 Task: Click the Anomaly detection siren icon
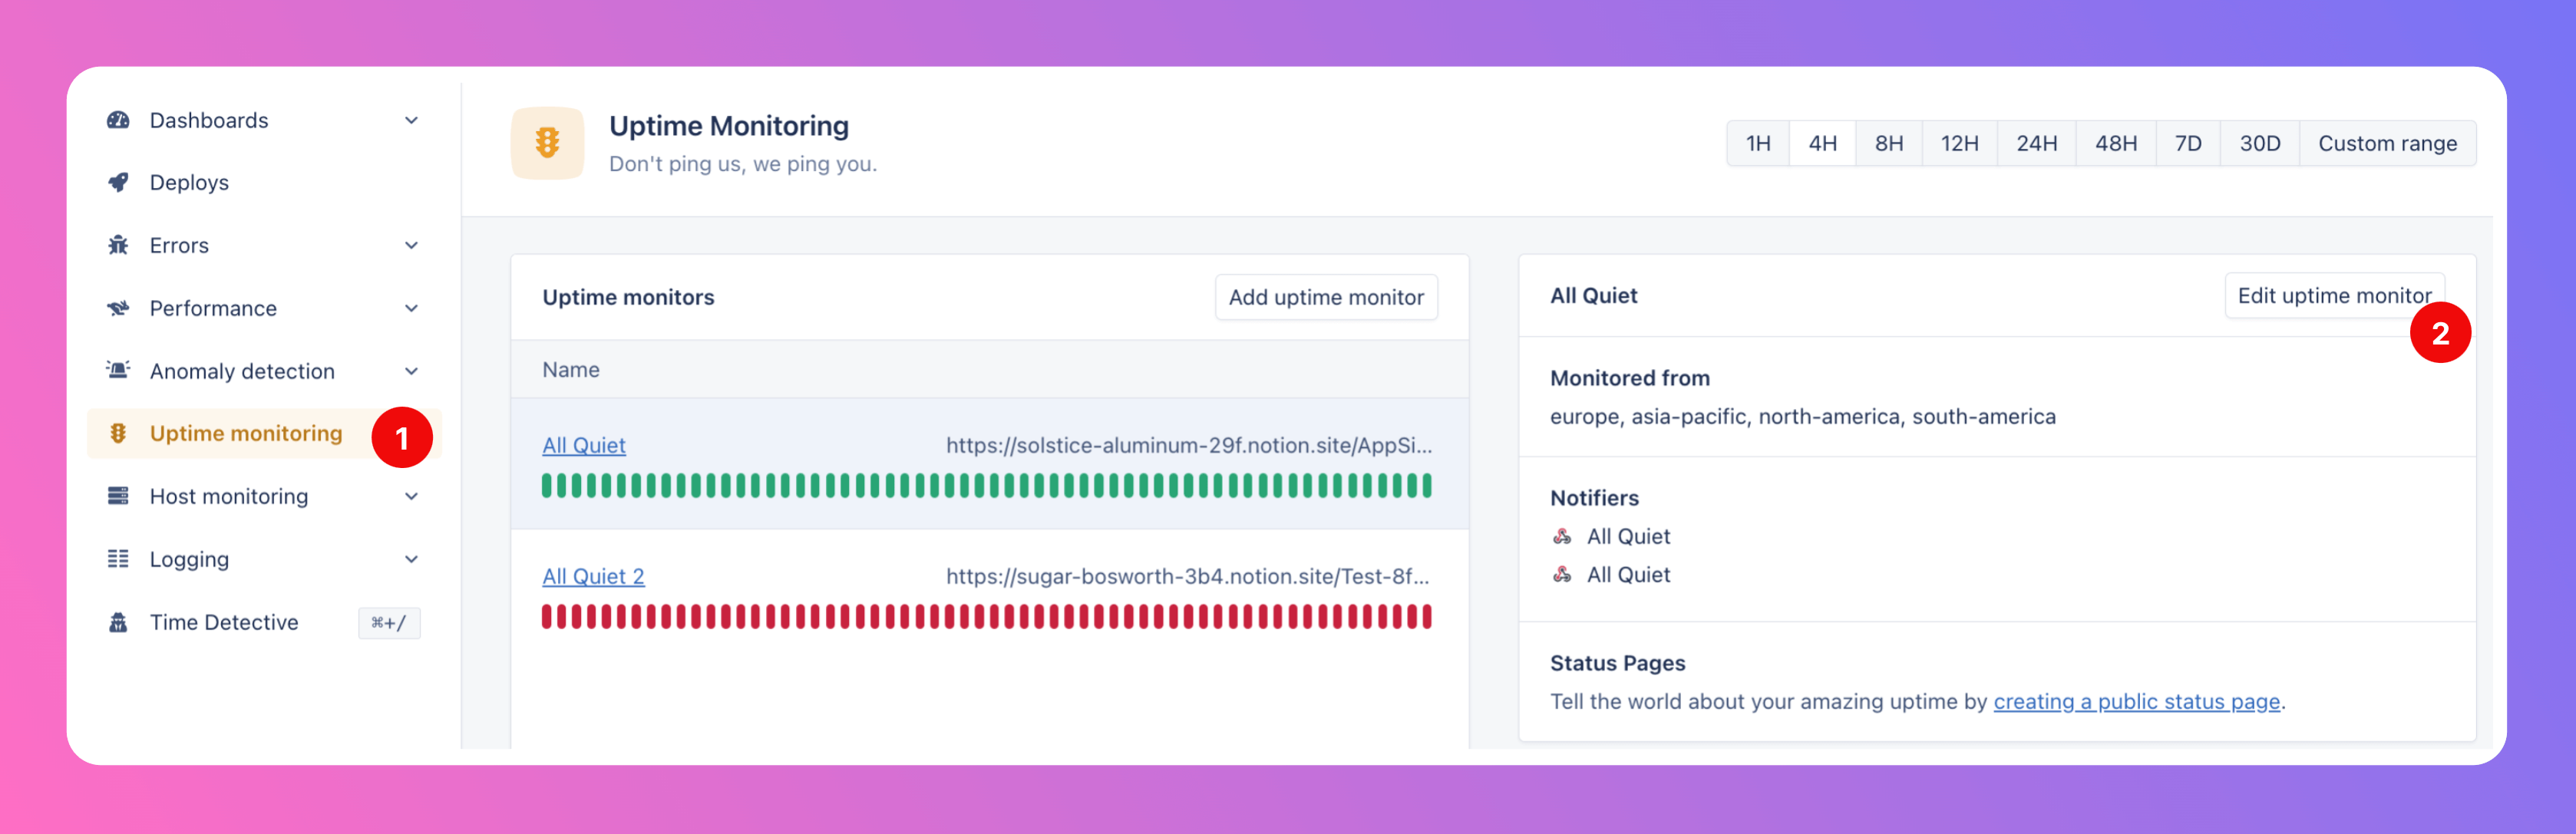118,371
